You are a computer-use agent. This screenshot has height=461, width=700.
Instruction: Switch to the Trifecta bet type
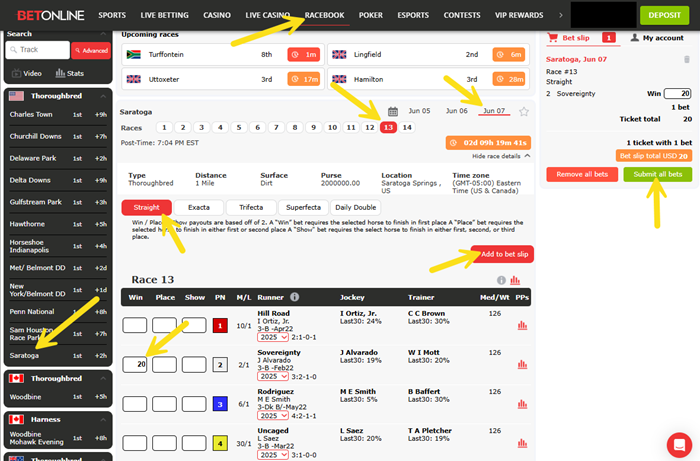pos(251,208)
